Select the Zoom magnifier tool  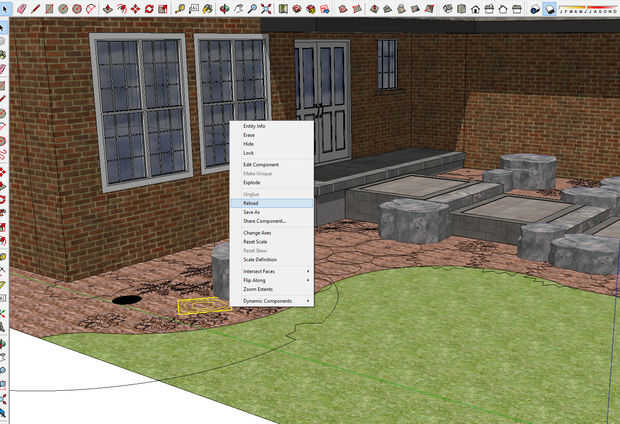click(x=252, y=9)
